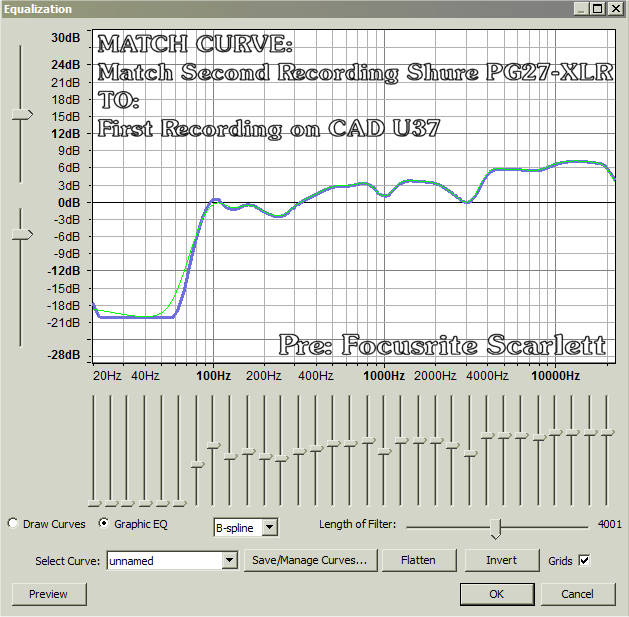Viewport: 629px width, 617px height.
Task: Click the unnamed curve name field
Action: click(x=165, y=560)
